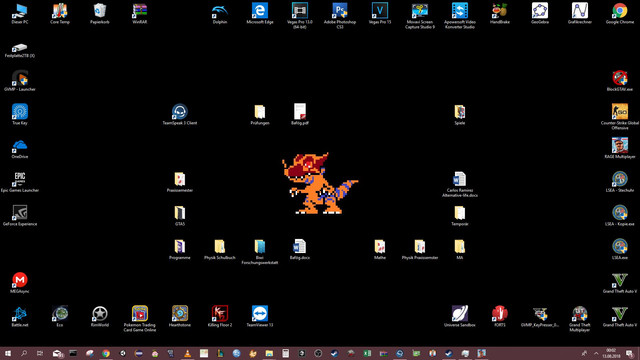This screenshot has height=360, width=640.
Task: Open GeForce Experience shortcut
Action: pos(20,215)
